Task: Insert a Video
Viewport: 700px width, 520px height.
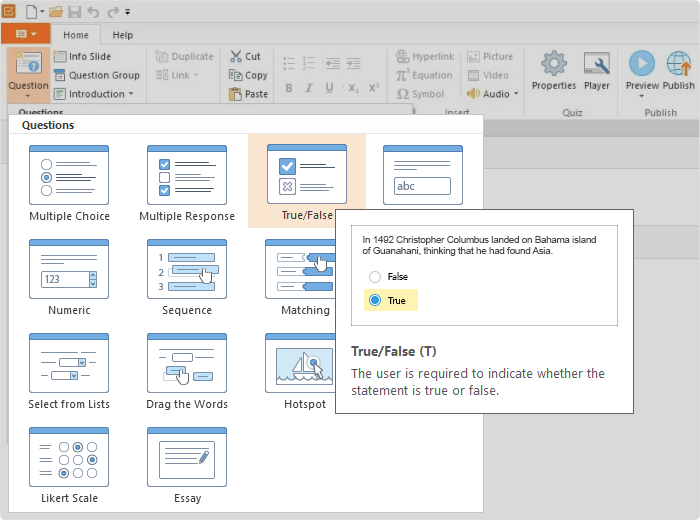Action: [x=488, y=75]
